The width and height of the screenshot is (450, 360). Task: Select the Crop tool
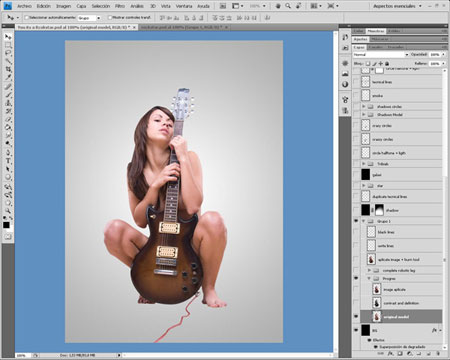point(8,69)
